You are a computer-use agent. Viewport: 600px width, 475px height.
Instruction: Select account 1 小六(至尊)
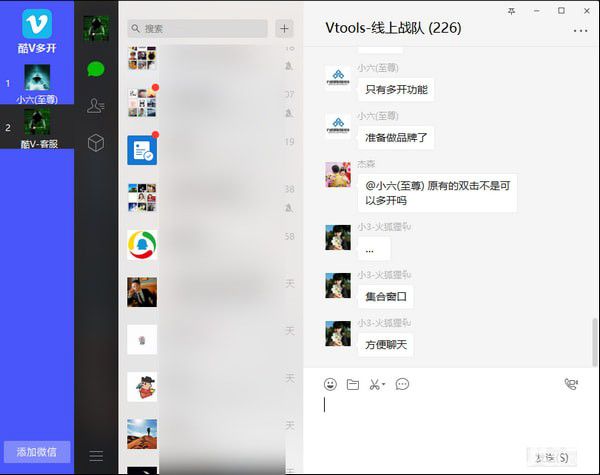pos(37,83)
